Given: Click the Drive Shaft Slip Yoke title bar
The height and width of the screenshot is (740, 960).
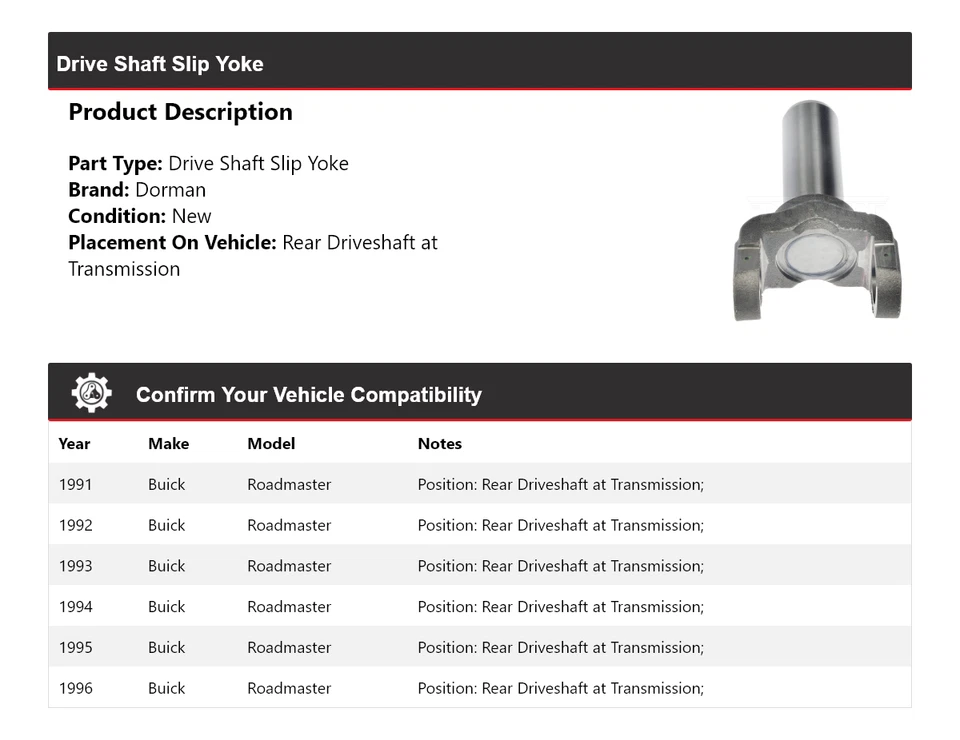Looking at the screenshot, I should point(160,64).
